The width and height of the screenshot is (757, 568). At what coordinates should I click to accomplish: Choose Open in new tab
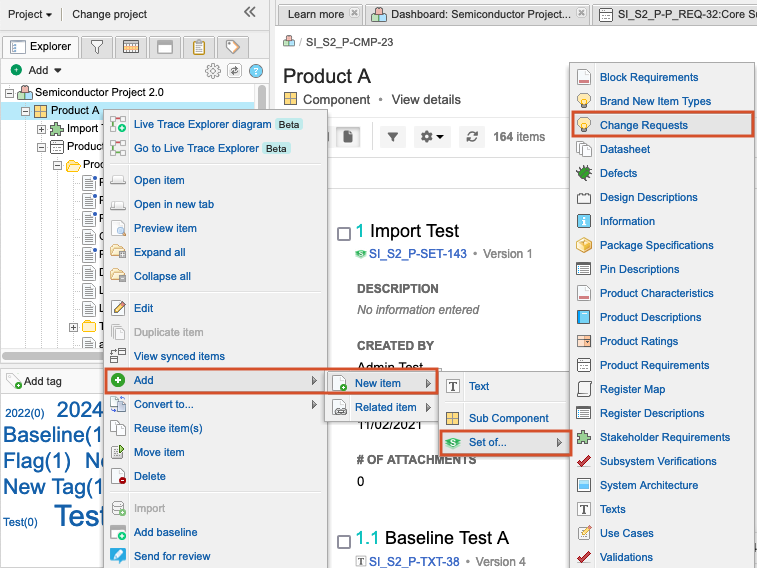tap(174, 204)
